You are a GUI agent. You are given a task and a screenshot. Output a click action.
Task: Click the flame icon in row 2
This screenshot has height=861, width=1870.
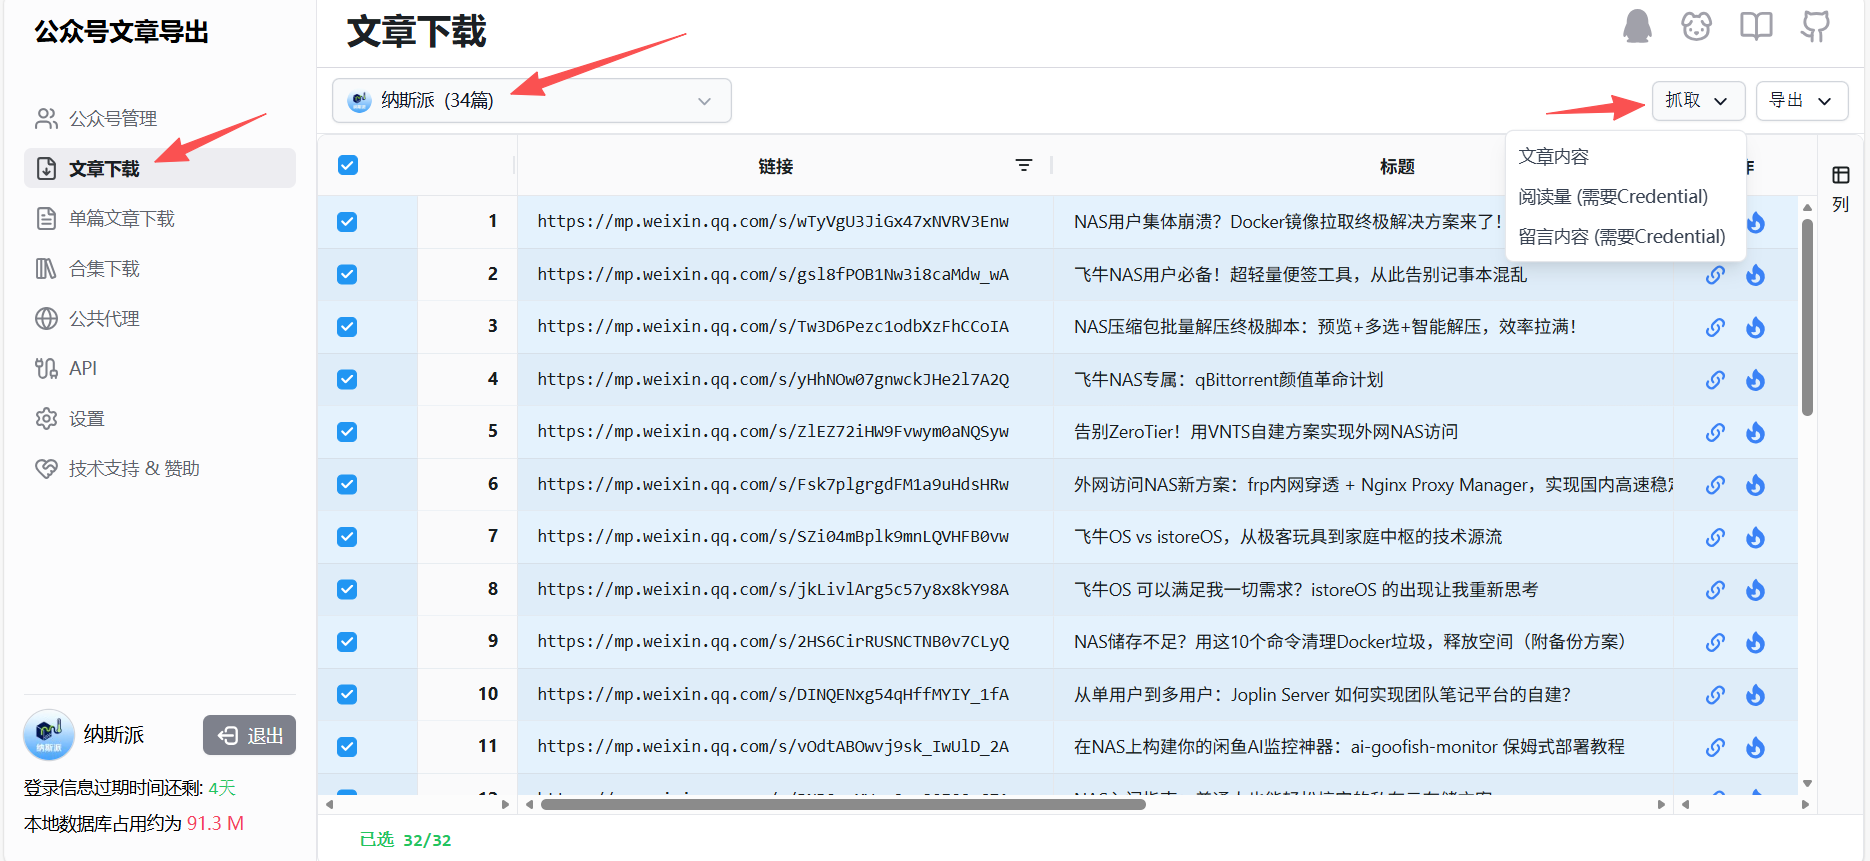pyautogui.click(x=1755, y=275)
